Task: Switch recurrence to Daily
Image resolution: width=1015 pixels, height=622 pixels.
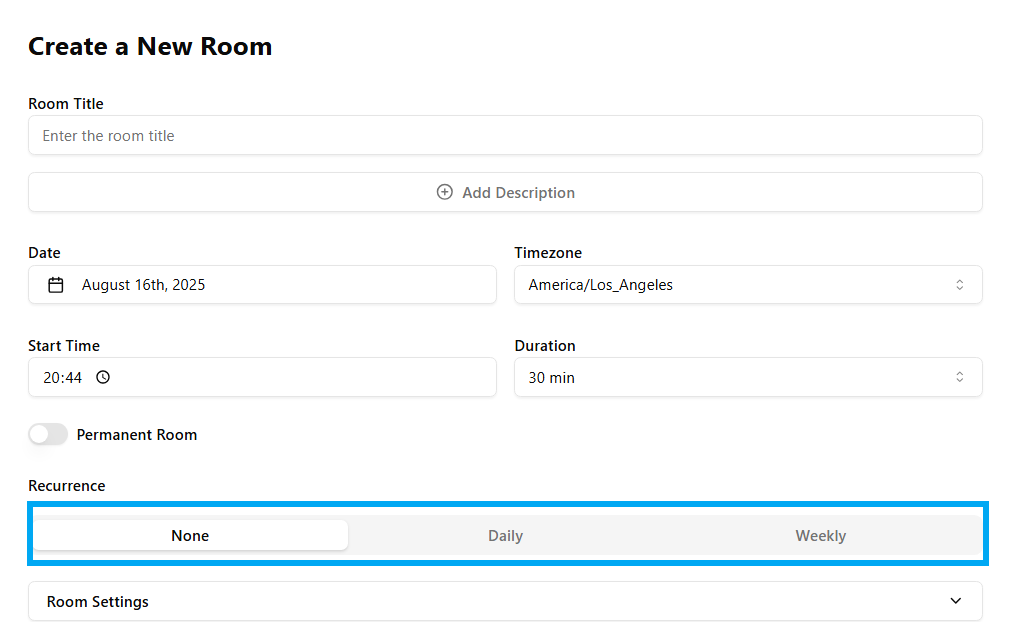Action: 505,536
